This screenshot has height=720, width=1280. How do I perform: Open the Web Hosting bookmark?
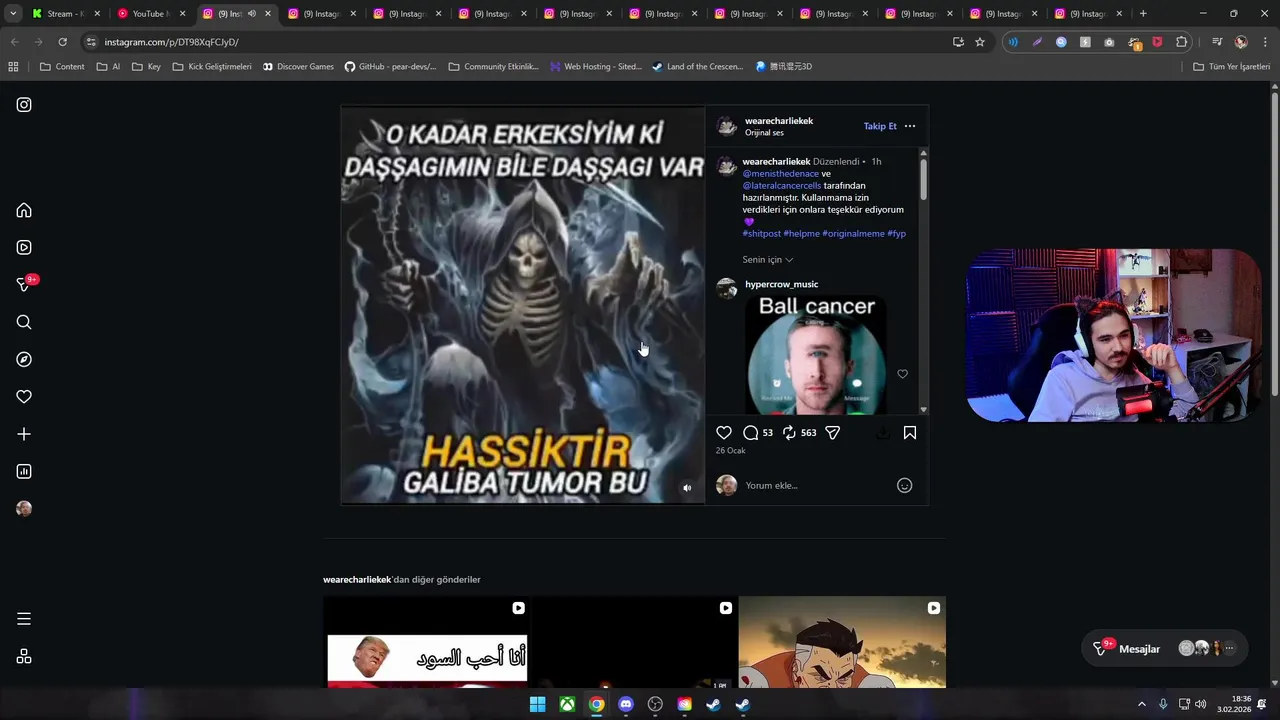[x=596, y=67]
